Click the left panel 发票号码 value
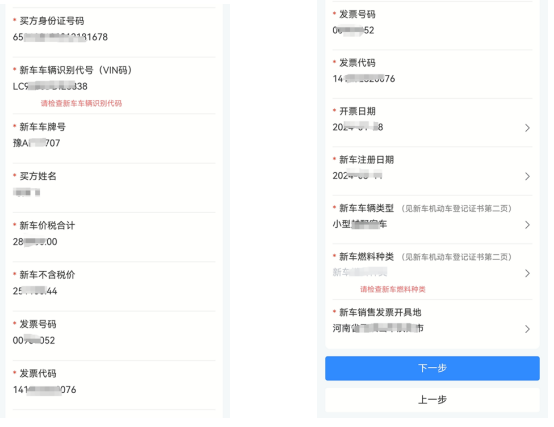This screenshot has width=554, height=427. point(34,340)
